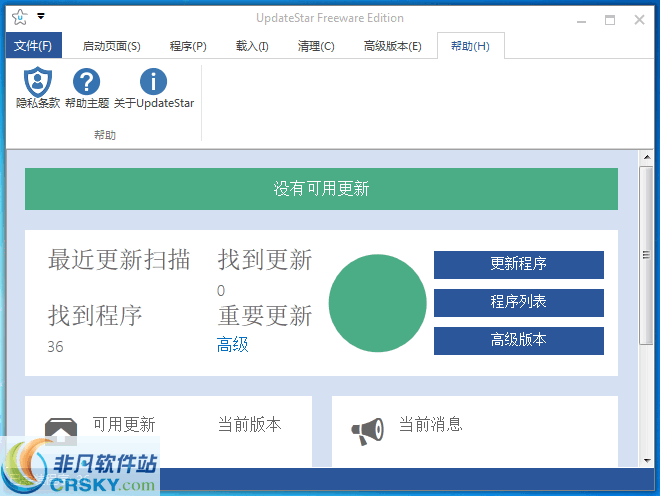
Task: Click the 更新程序 button
Action: (x=519, y=264)
